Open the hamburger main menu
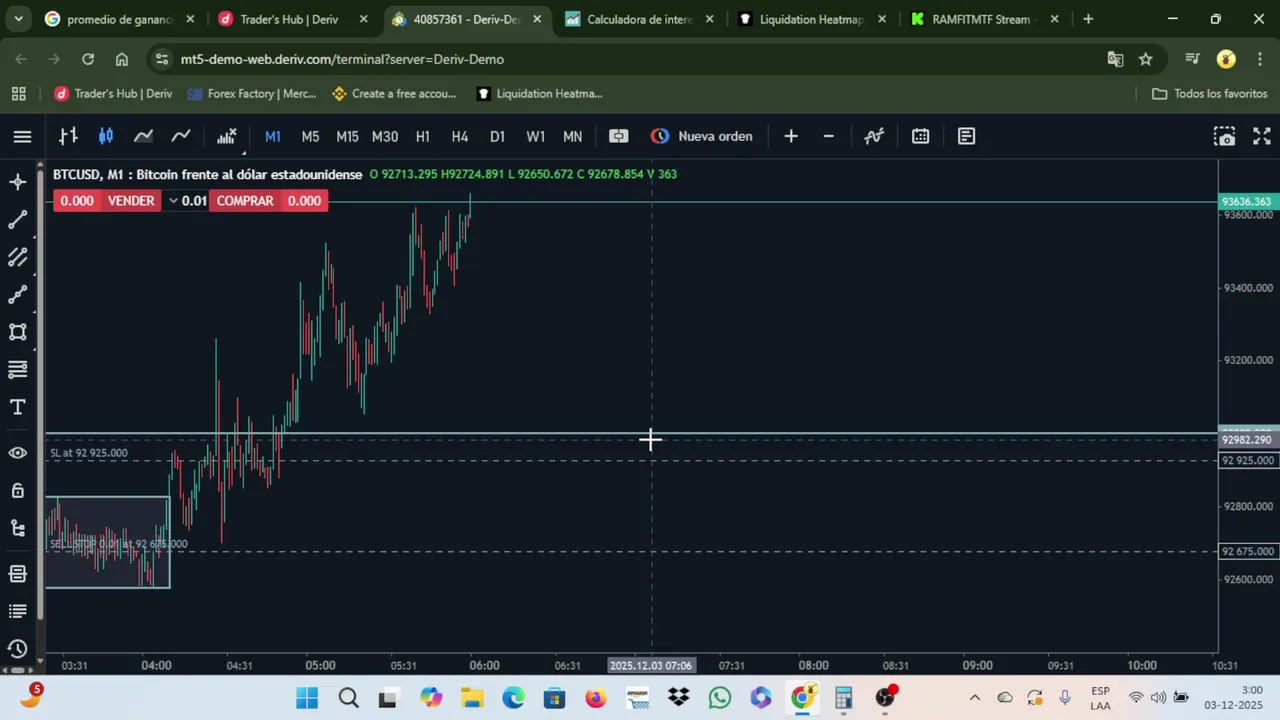This screenshot has height=720, width=1280. [22, 136]
